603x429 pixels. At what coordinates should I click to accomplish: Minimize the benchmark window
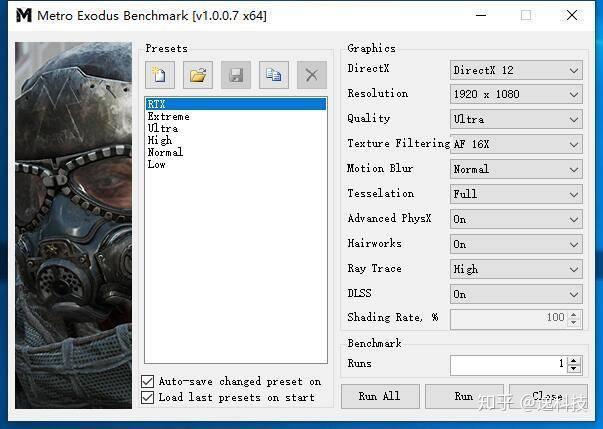pos(481,15)
